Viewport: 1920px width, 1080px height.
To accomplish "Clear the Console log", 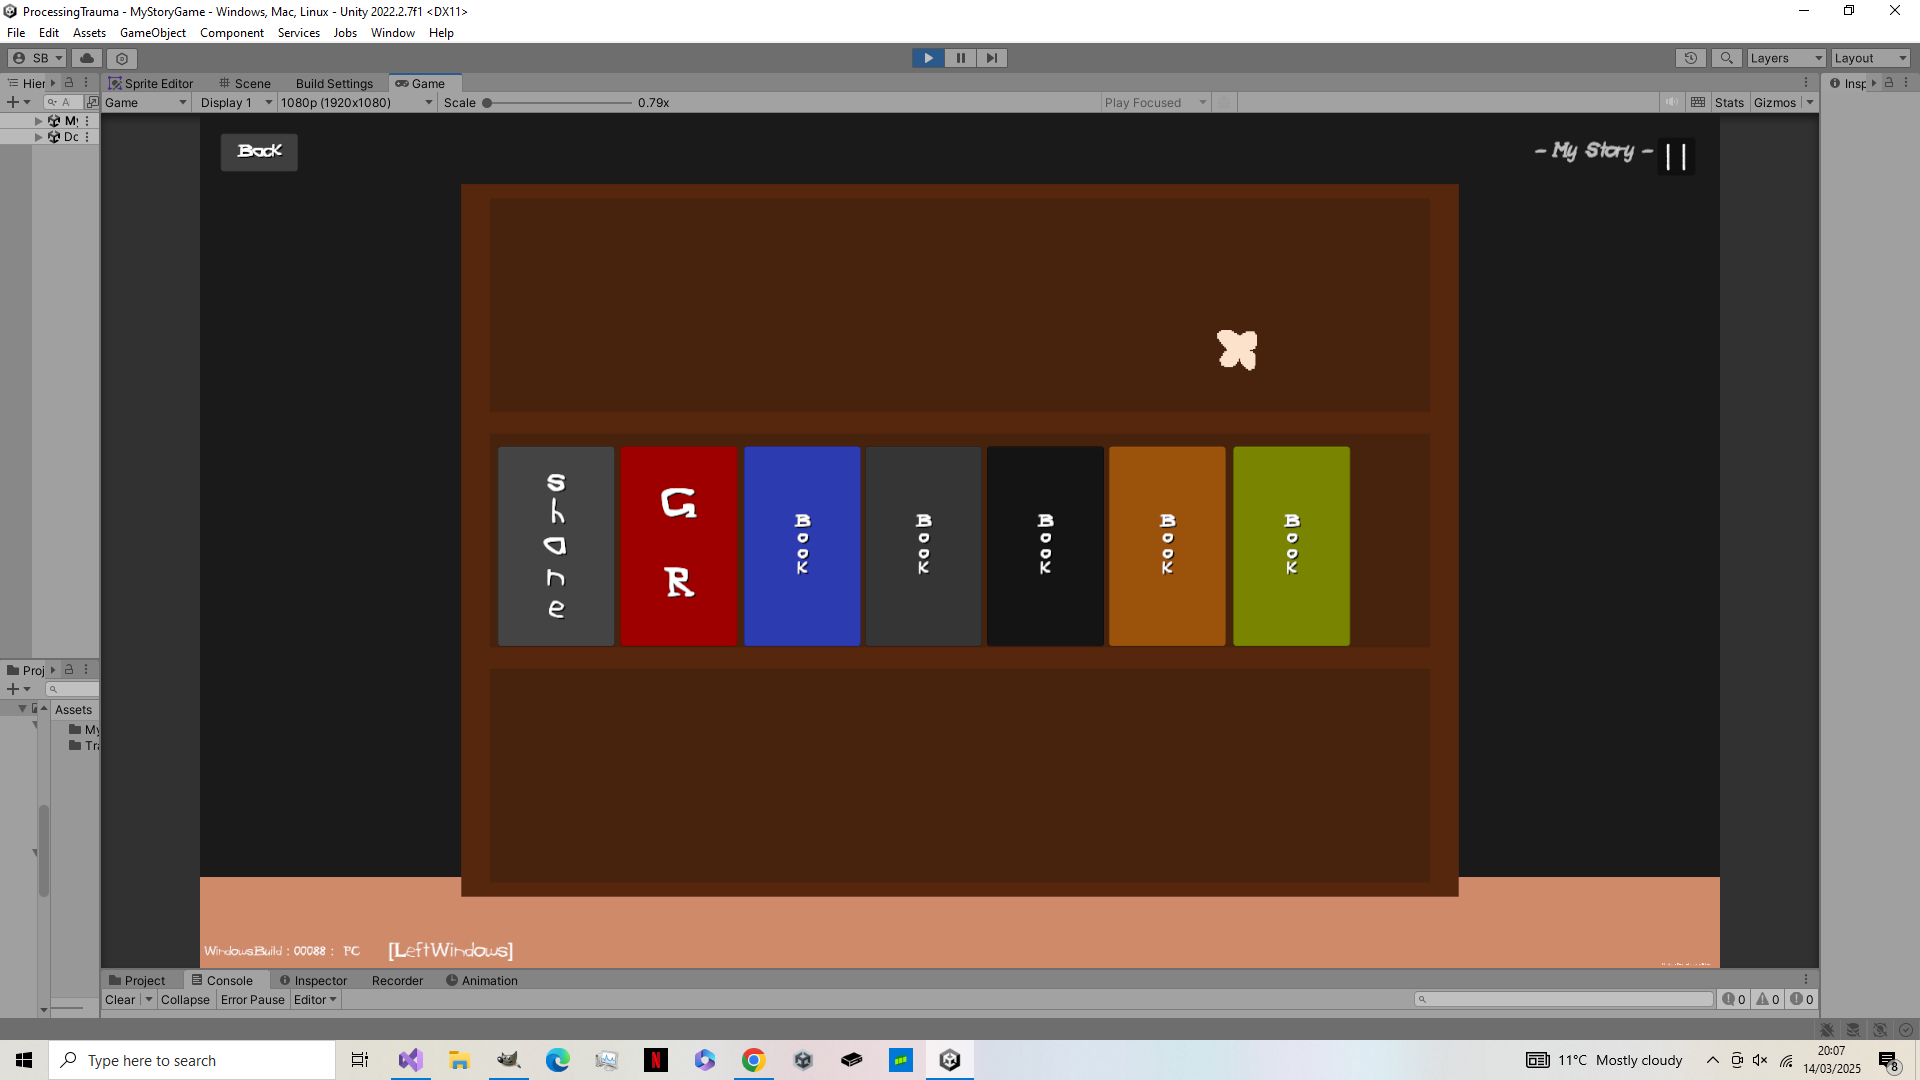I will point(119,999).
